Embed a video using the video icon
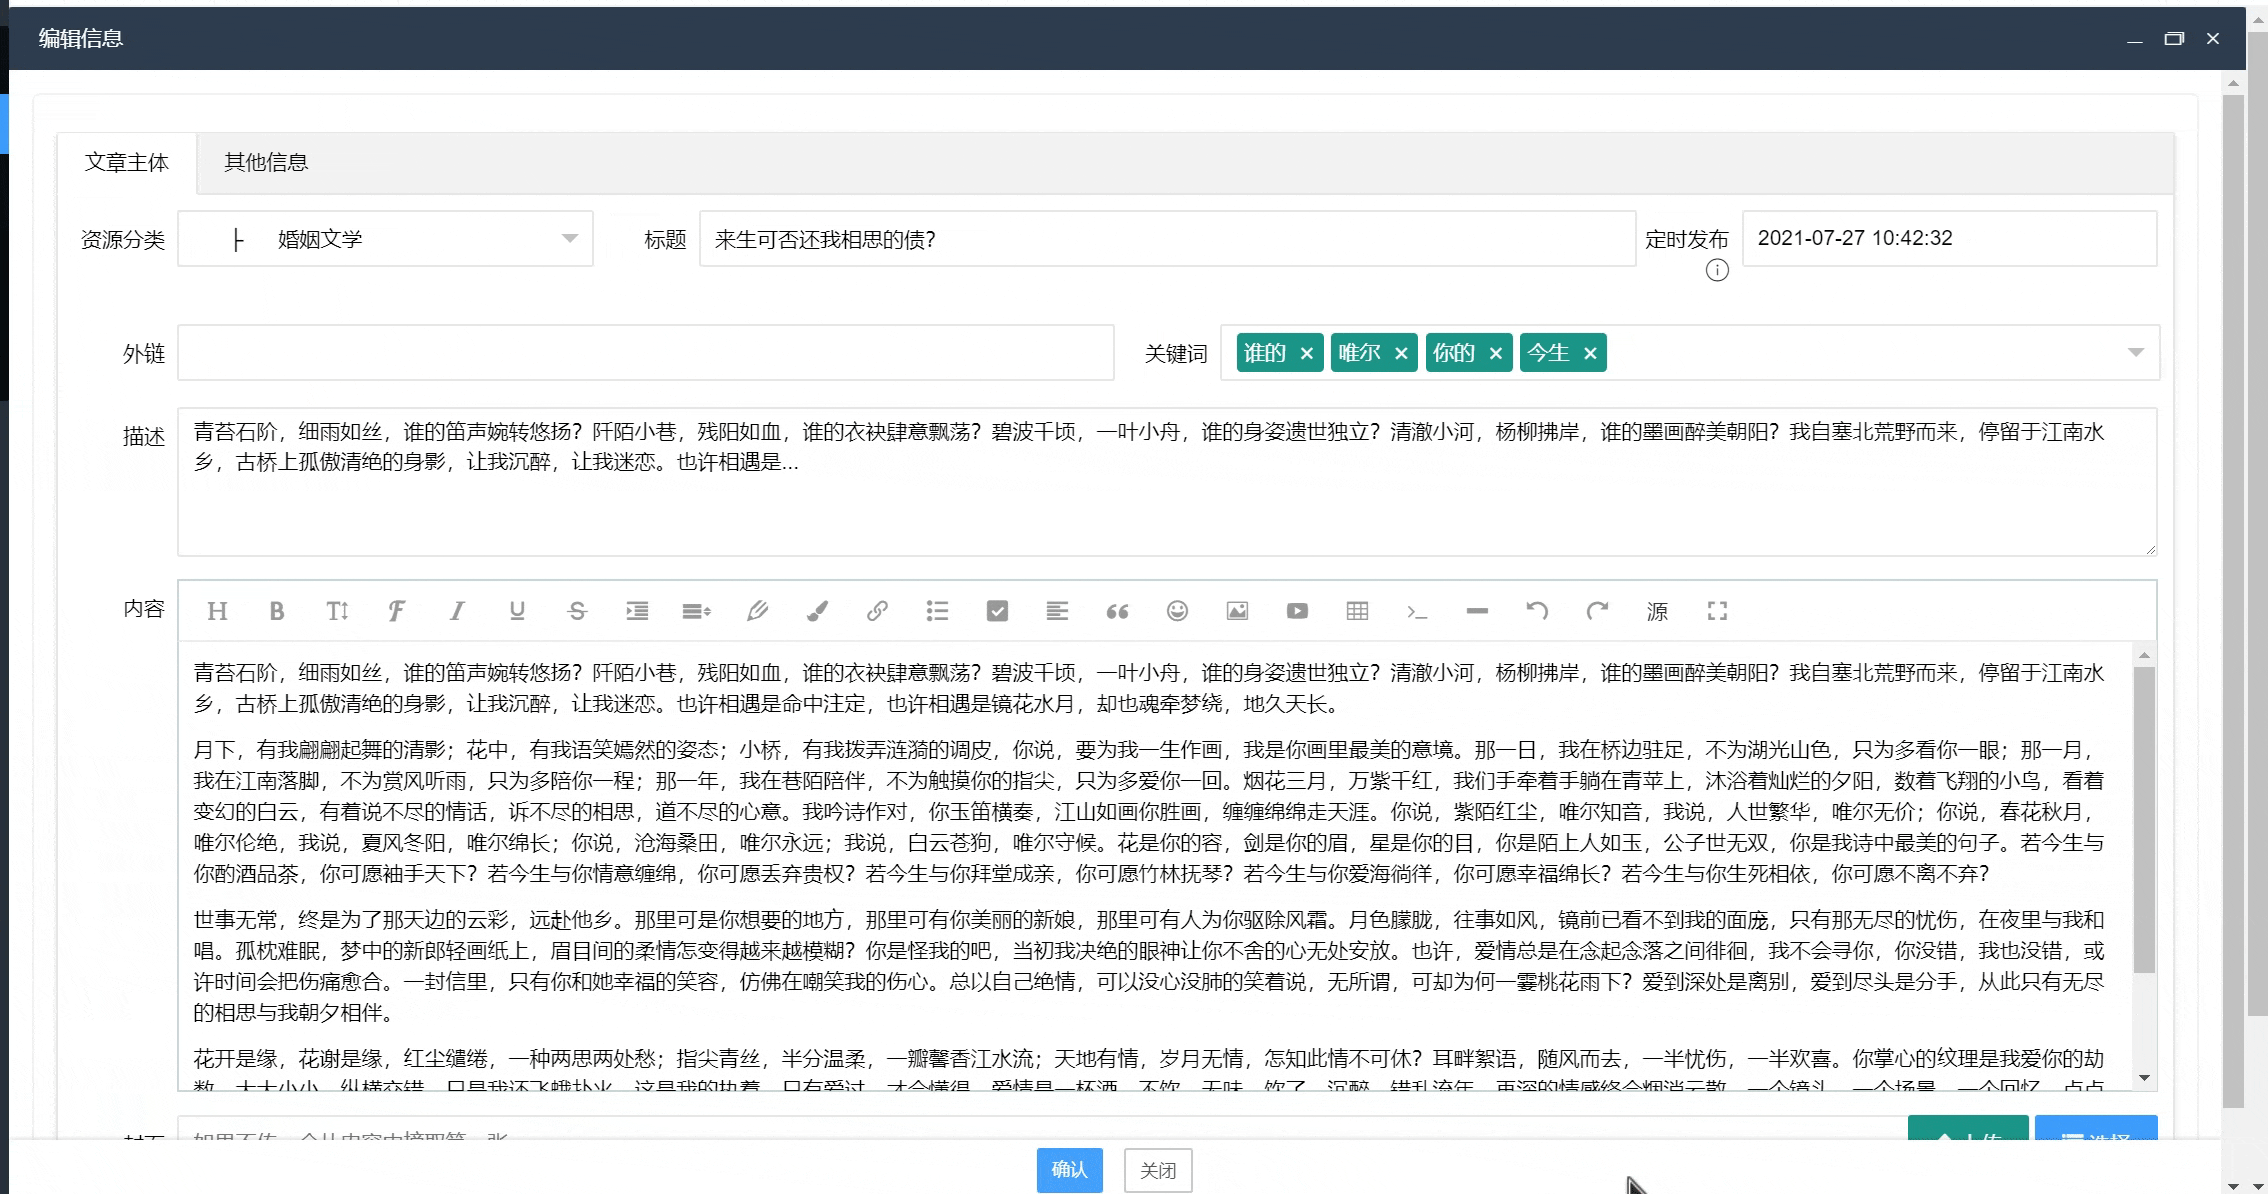The width and height of the screenshot is (2268, 1194). [x=1297, y=611]
